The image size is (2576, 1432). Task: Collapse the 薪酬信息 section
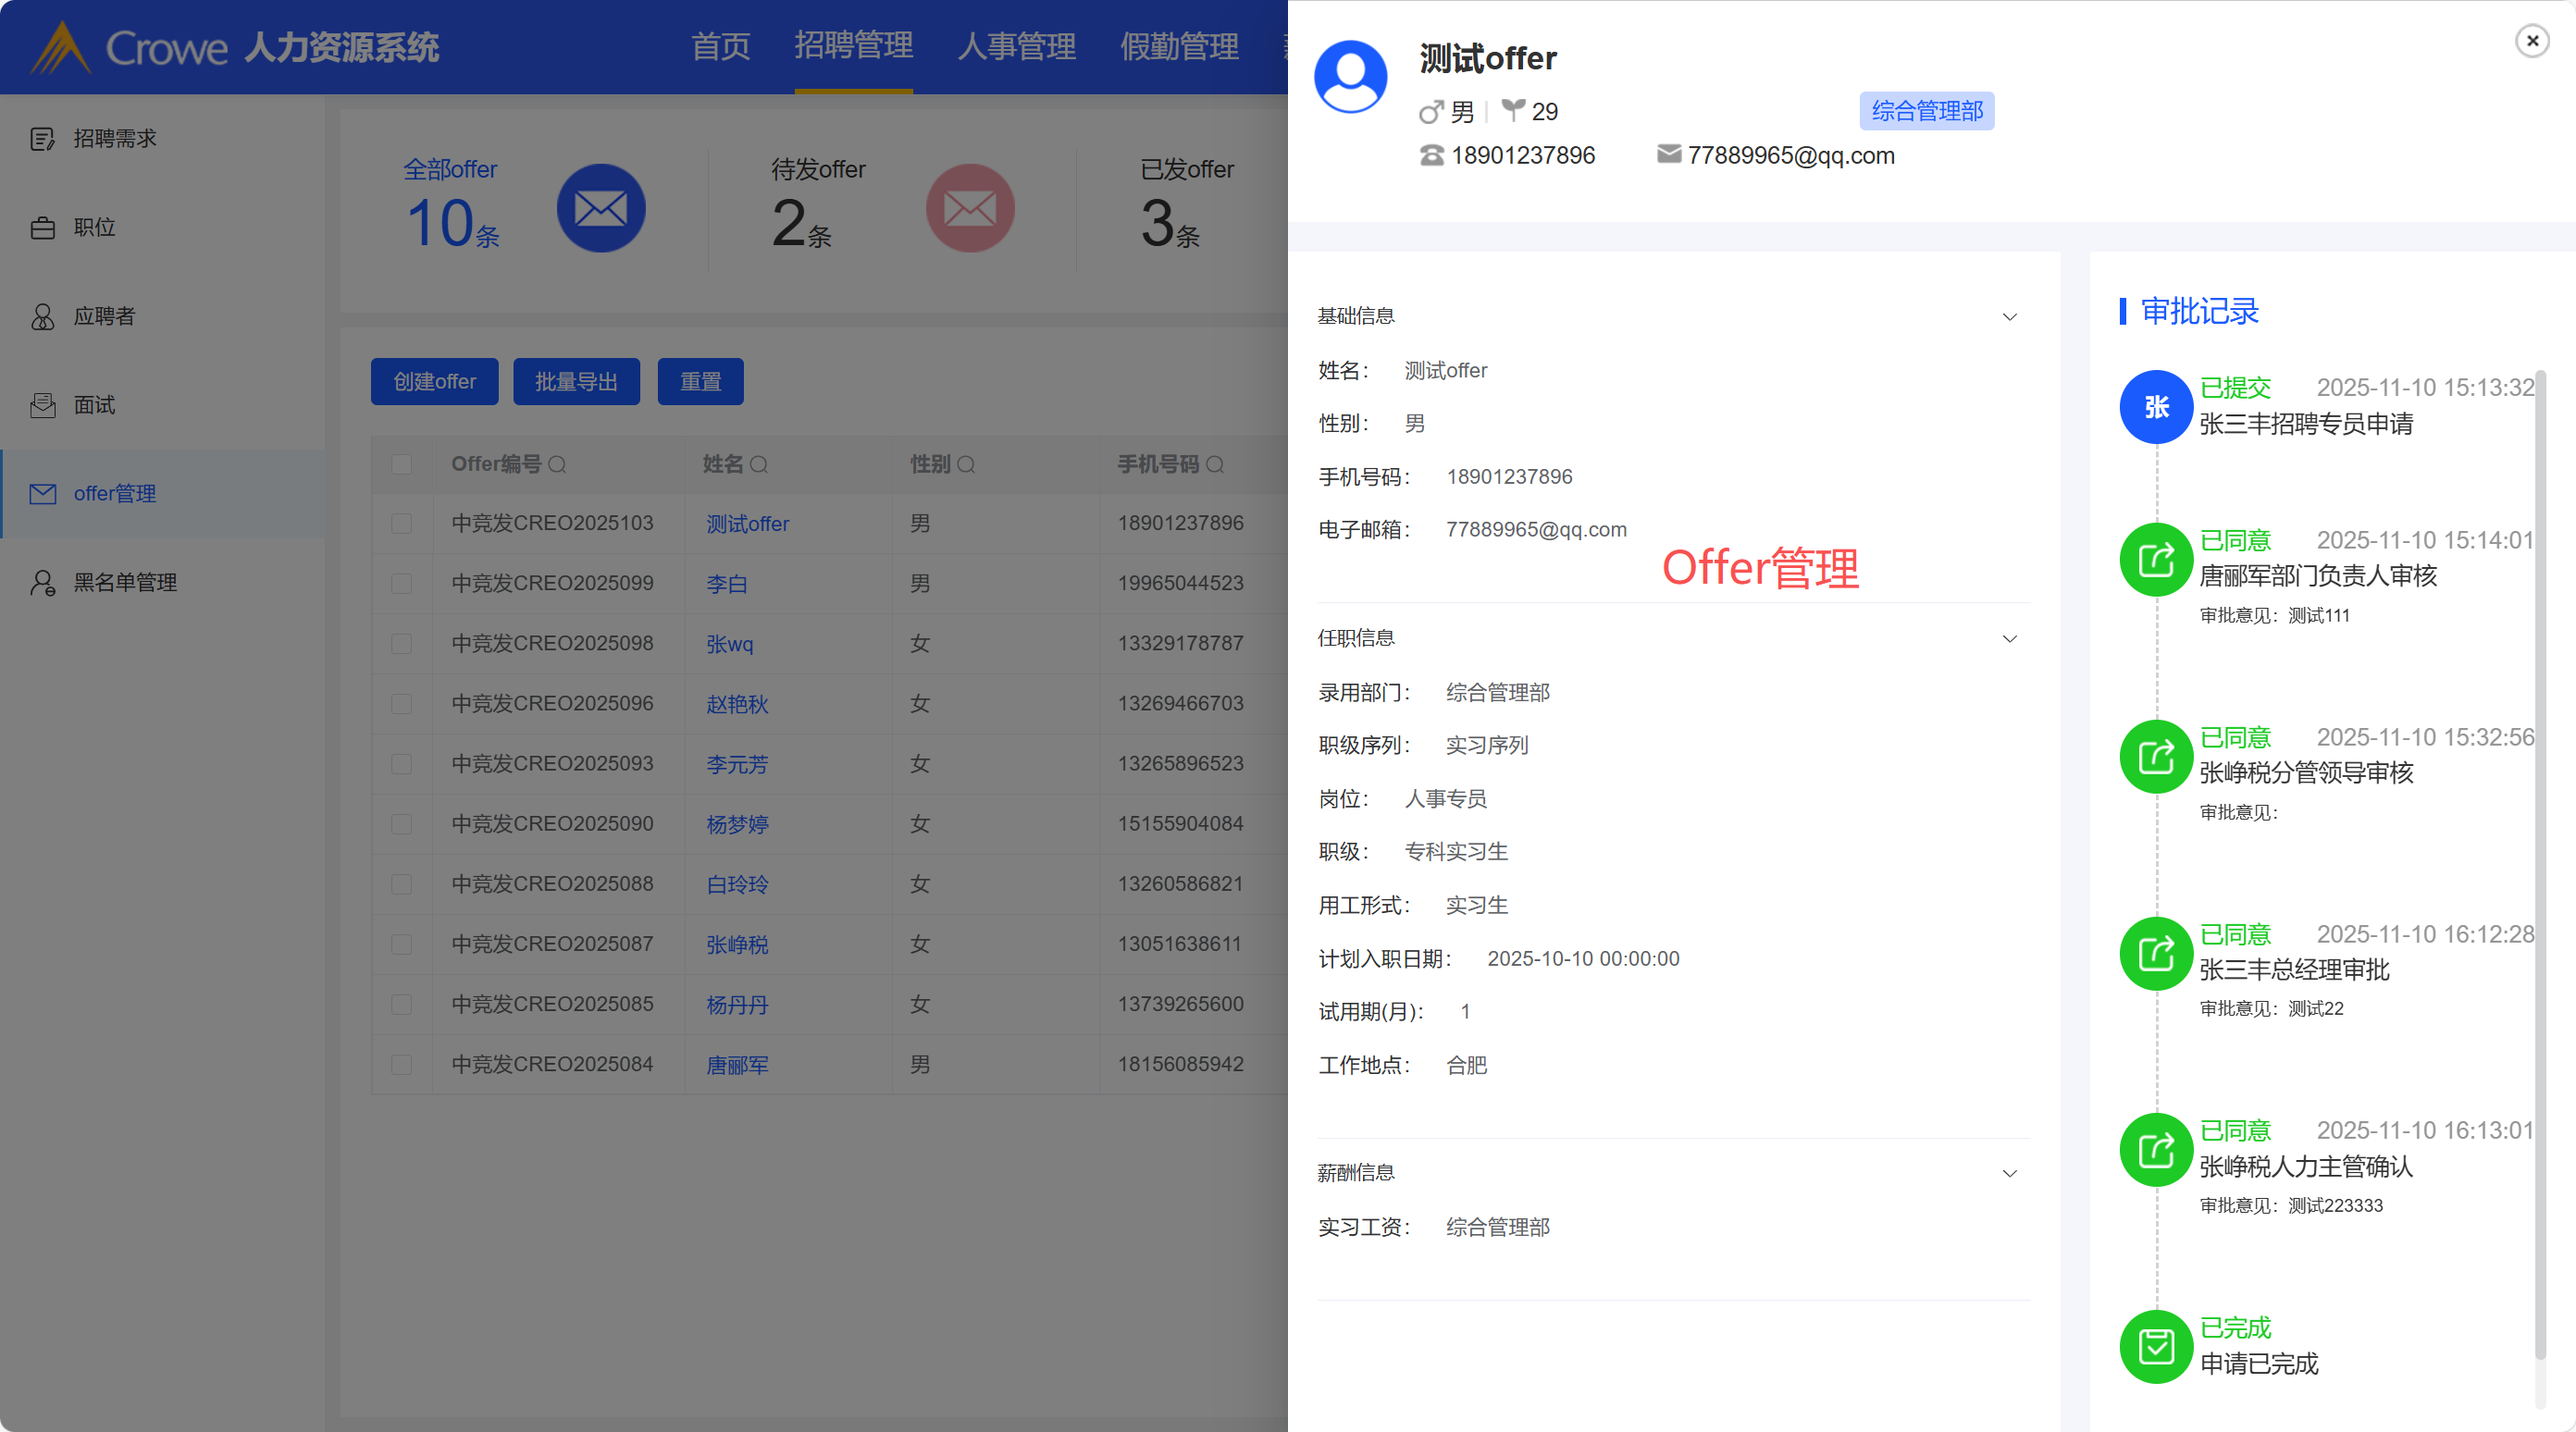(2009, 1174)
